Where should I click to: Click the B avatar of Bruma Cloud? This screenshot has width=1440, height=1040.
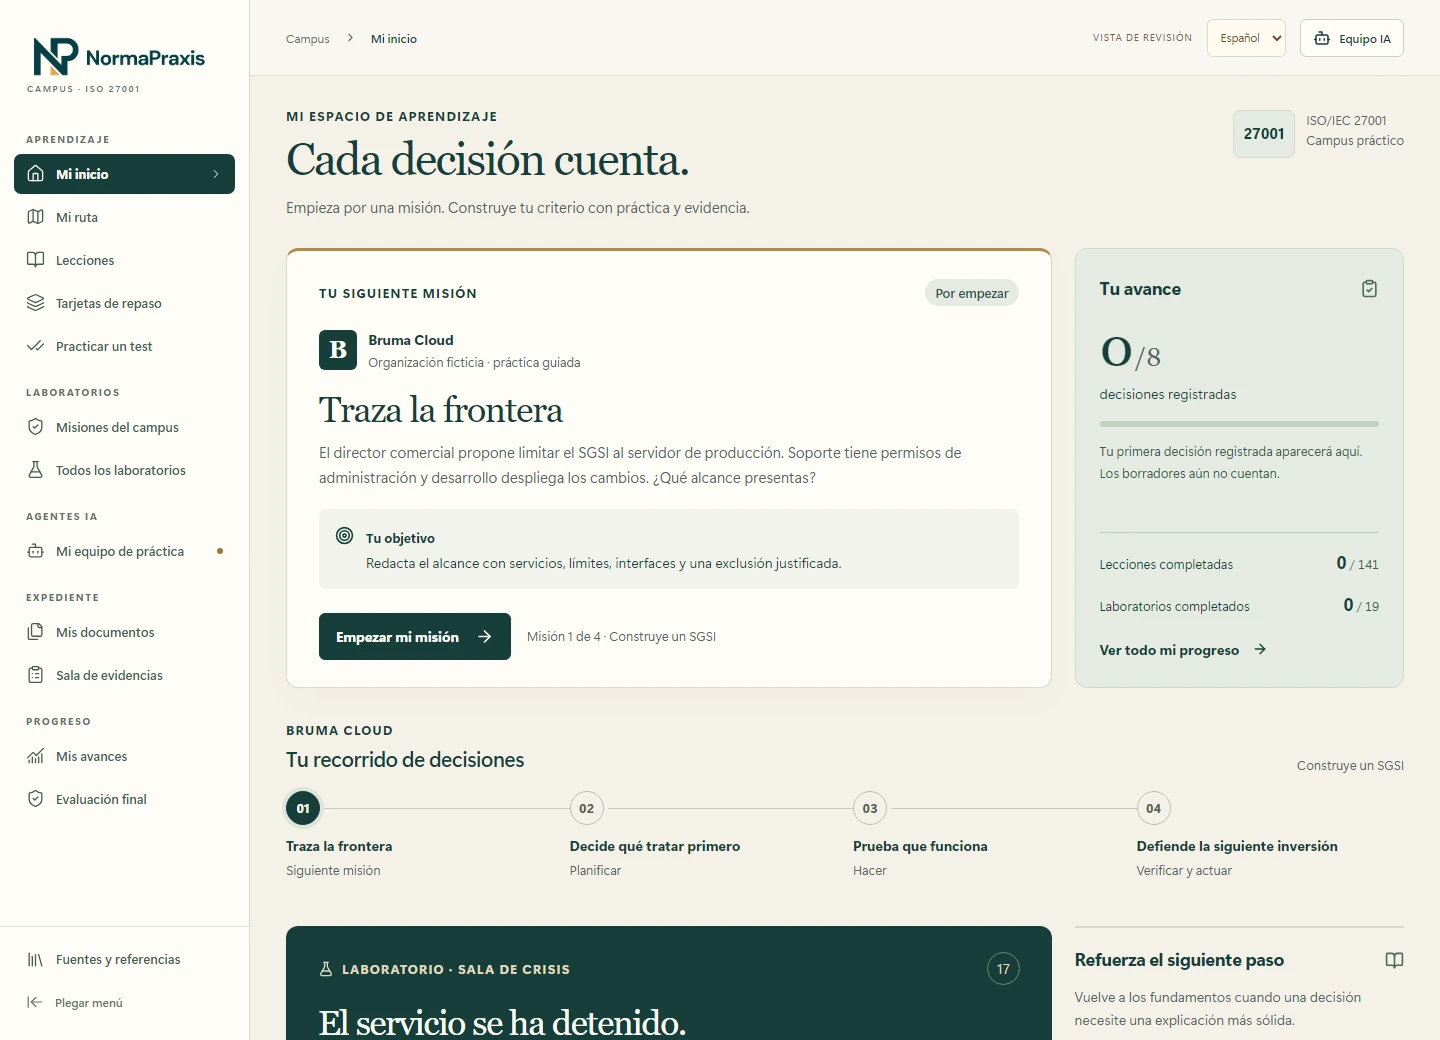pos(338,350)
